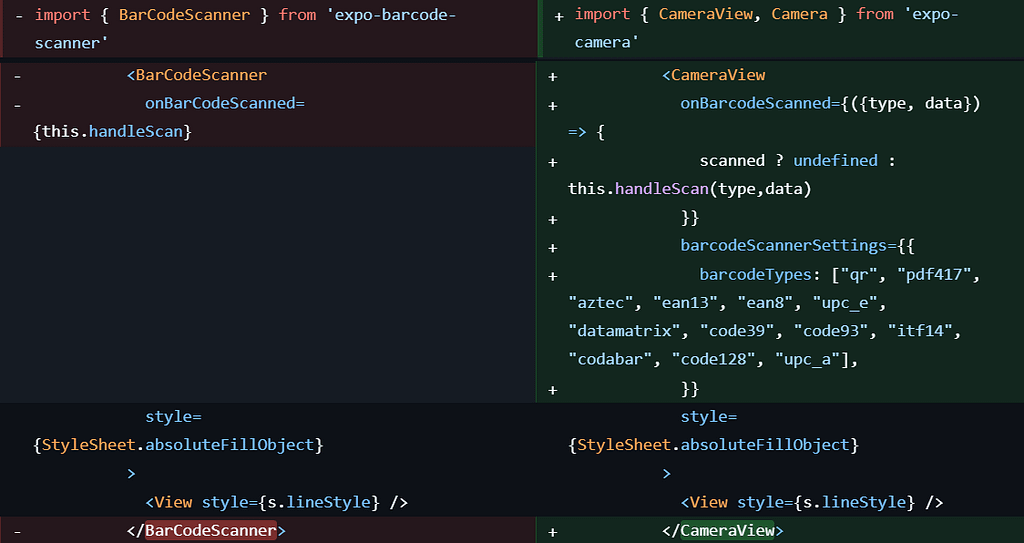Viewport: 1024px width, 543px height.
Task: Click {this.handleScan} in the left pane
Action: point(112,132)
